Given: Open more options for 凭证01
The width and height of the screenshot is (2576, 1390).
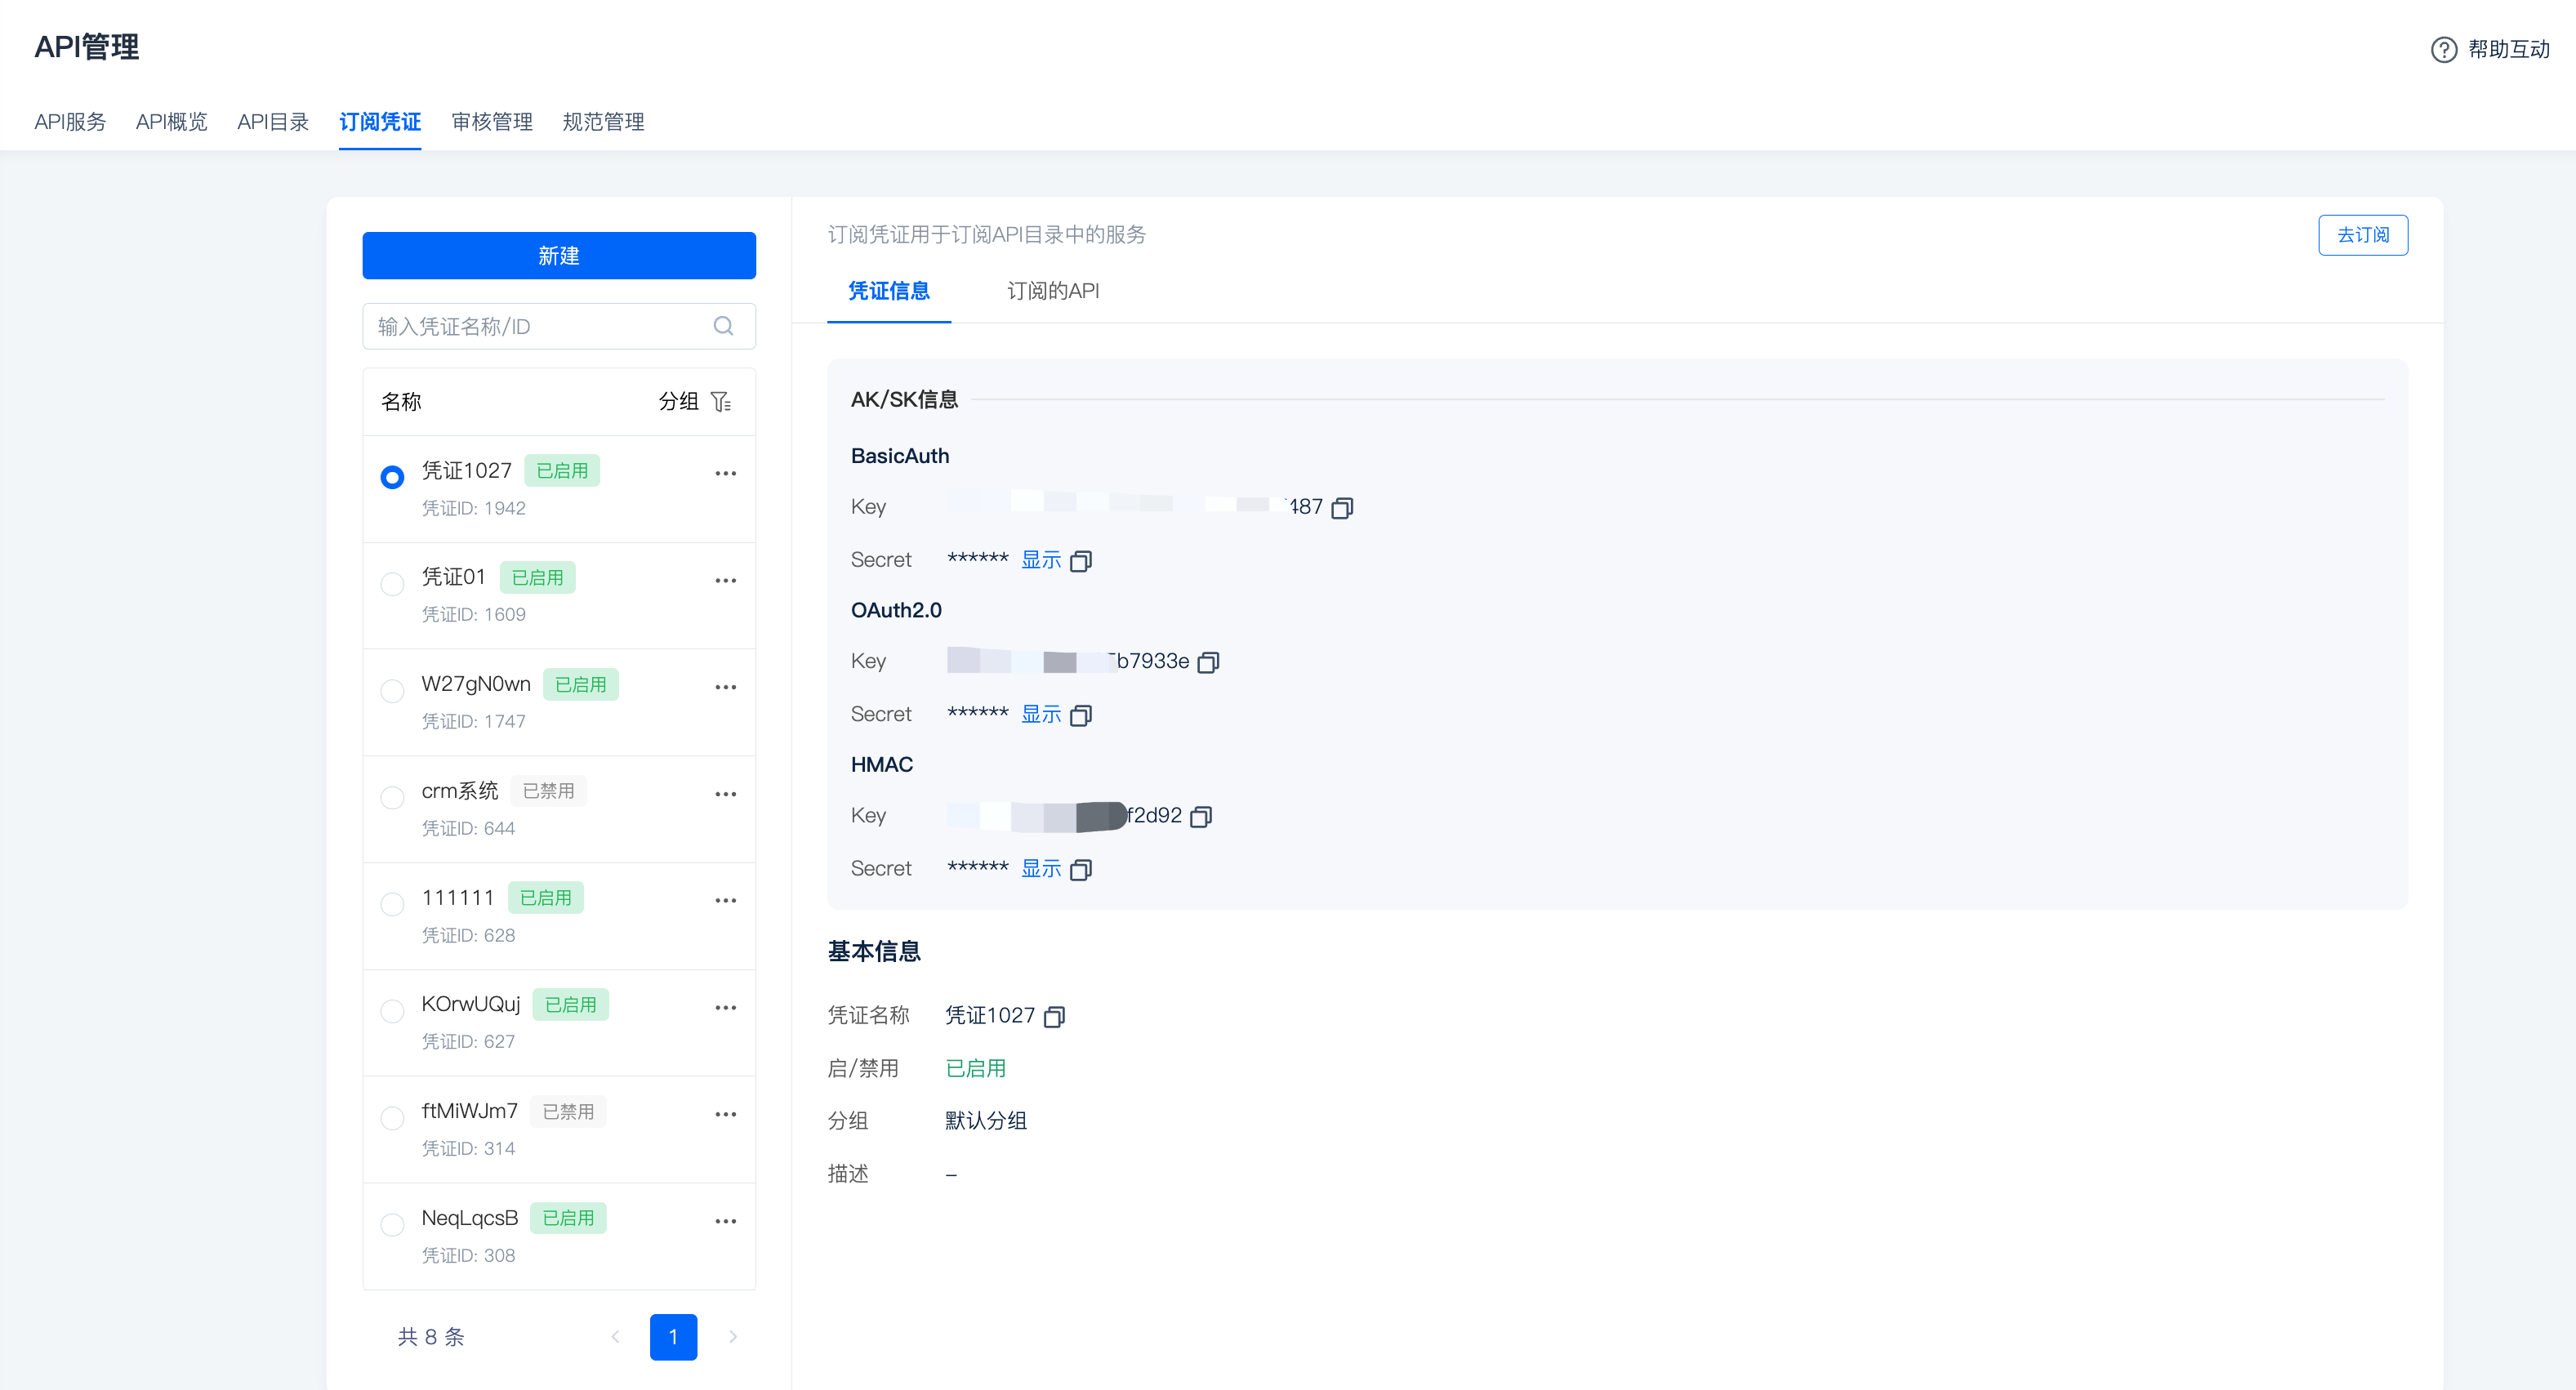Looking at the screenshot, I should point(725,580).
